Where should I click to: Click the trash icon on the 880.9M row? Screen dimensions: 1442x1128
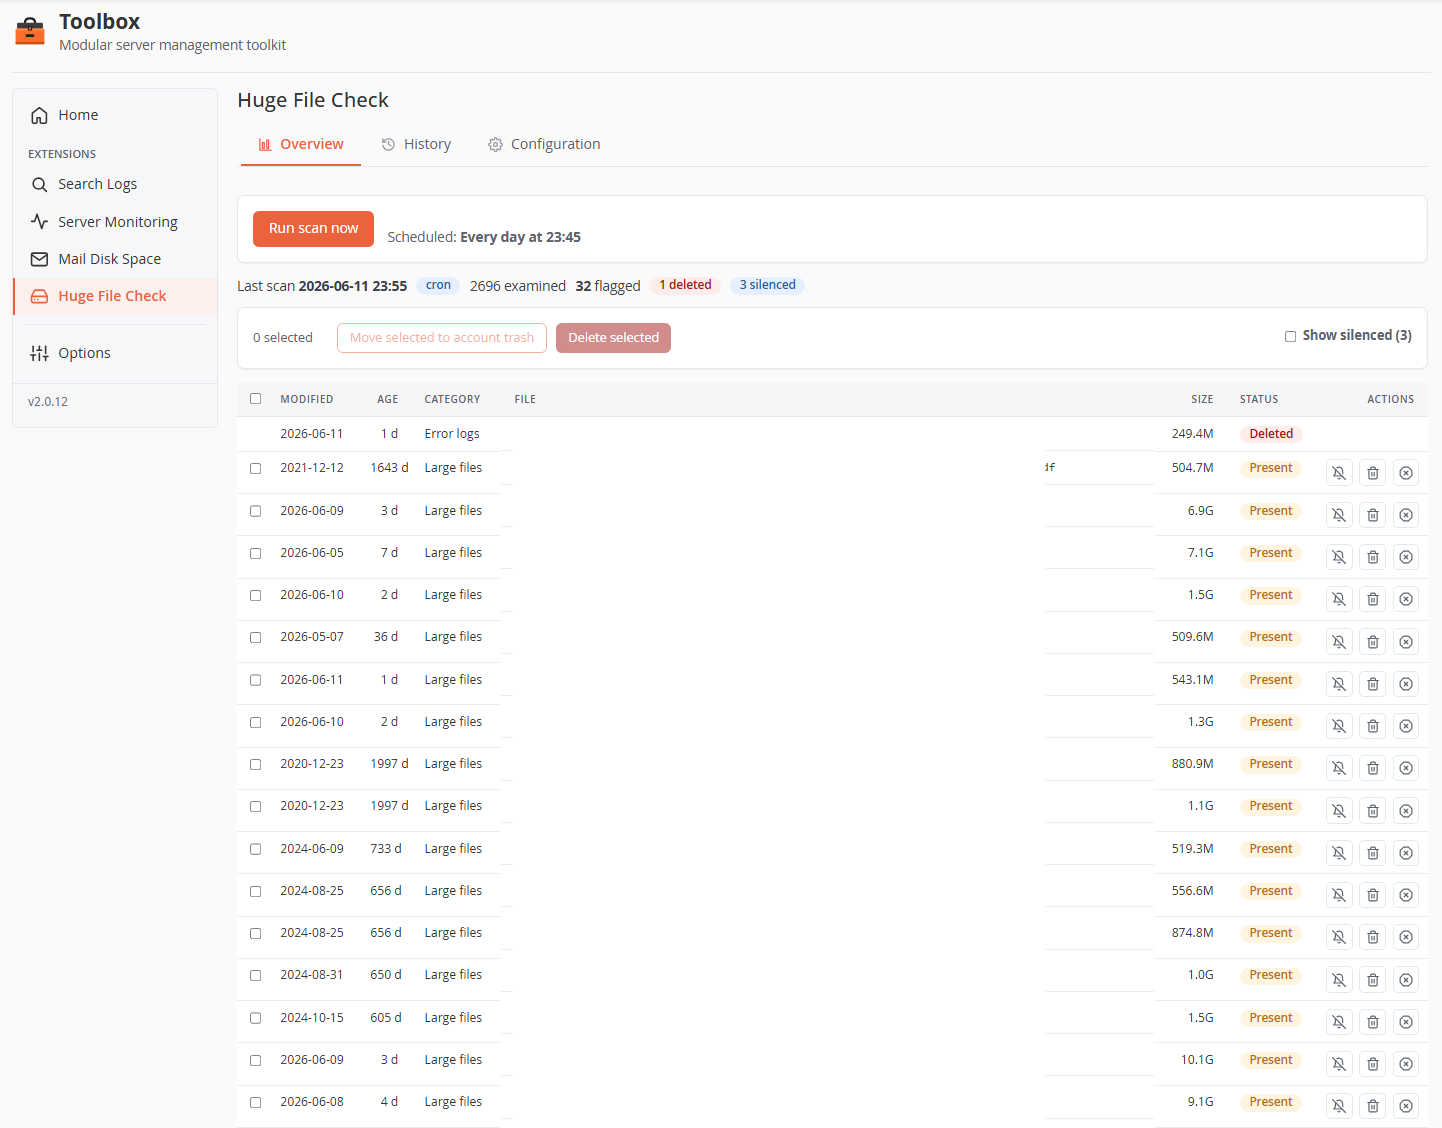[1373, 768]
